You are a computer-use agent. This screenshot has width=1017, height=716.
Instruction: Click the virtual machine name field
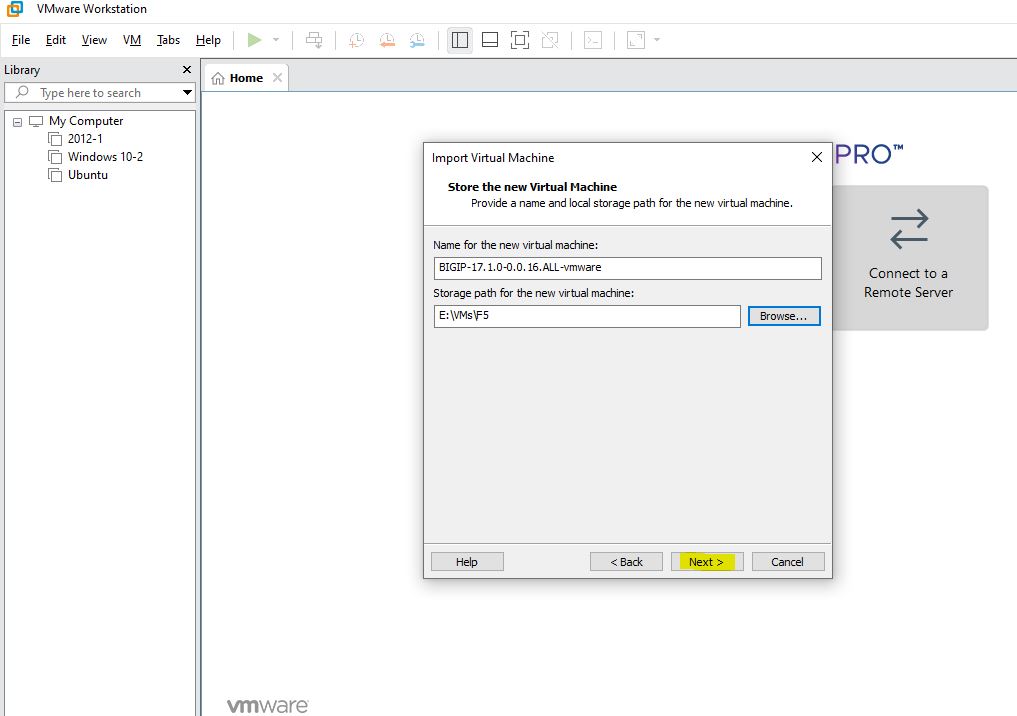[x=627, y=268]
